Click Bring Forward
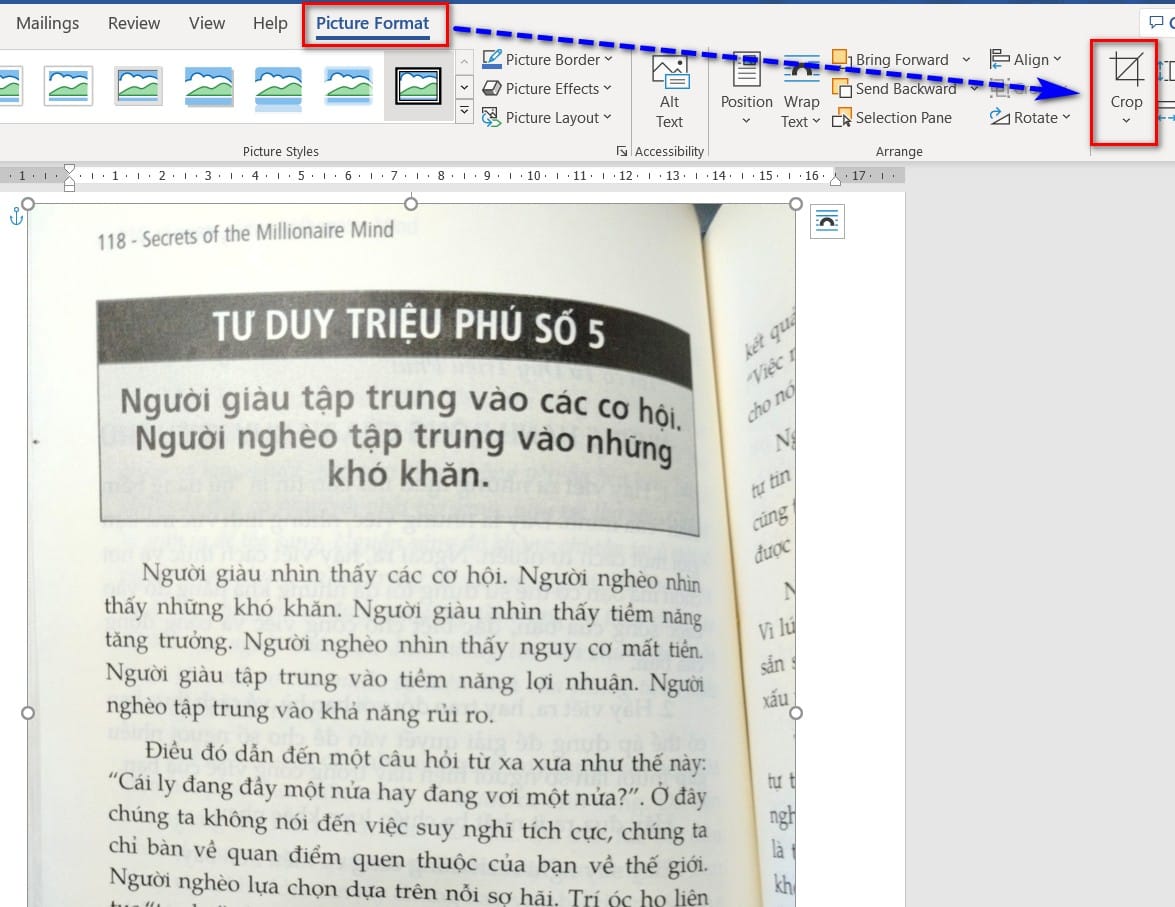Viewport: 1175px width, 907px height. (x=891, y=59)
